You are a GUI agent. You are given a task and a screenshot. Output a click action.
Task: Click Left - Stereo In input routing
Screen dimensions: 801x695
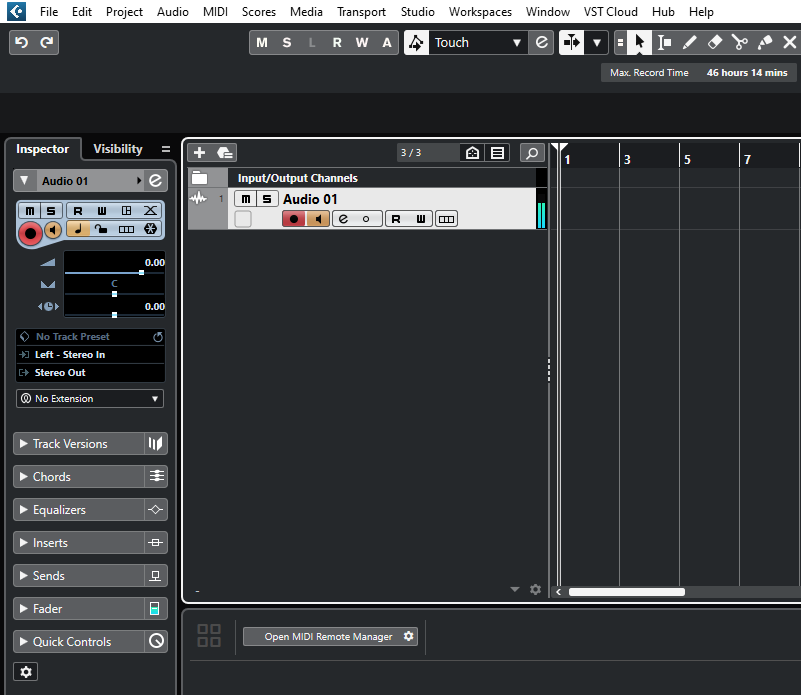click(x=90, y=355)
